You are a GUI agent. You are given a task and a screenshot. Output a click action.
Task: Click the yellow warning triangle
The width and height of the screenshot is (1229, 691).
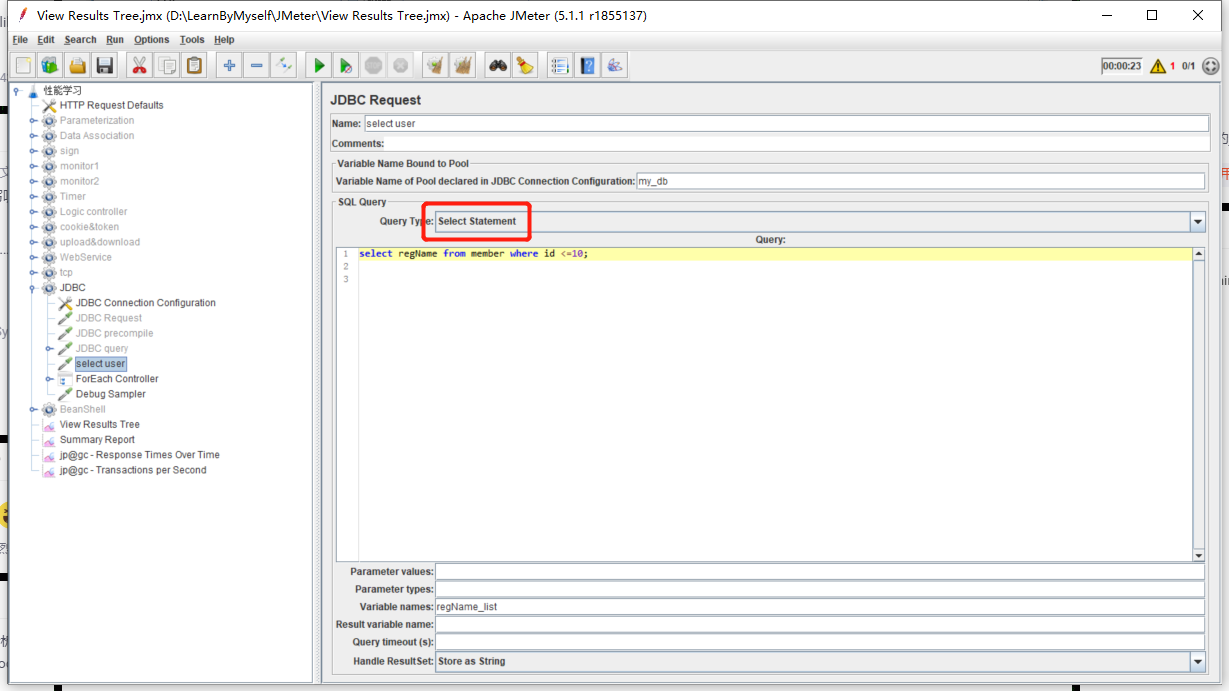pos(1158,66)
